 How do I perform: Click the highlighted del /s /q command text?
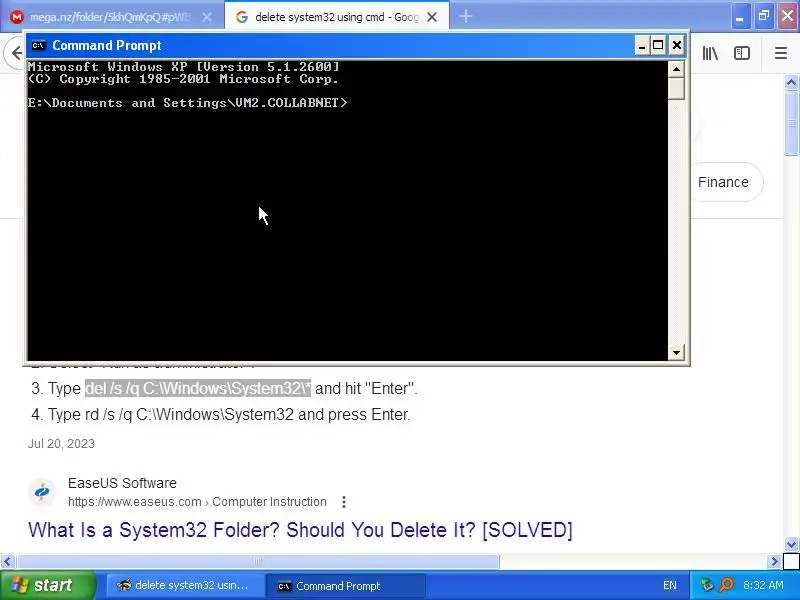(198, 388)
